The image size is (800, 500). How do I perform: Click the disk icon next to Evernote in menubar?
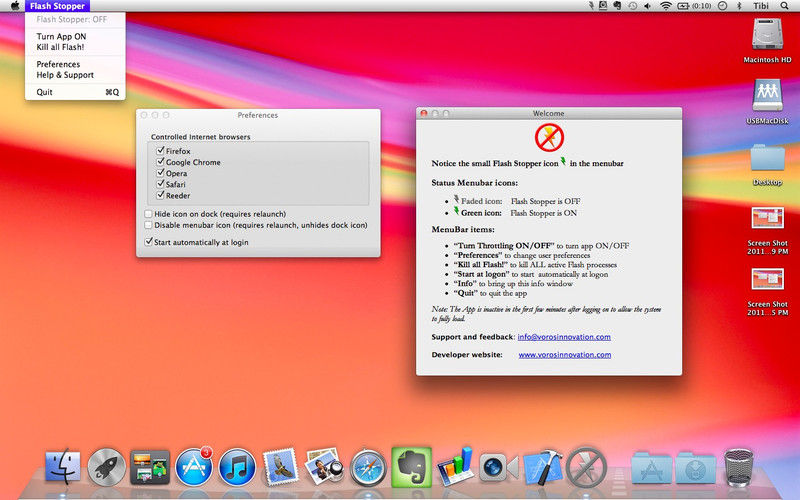pos(603,6)
